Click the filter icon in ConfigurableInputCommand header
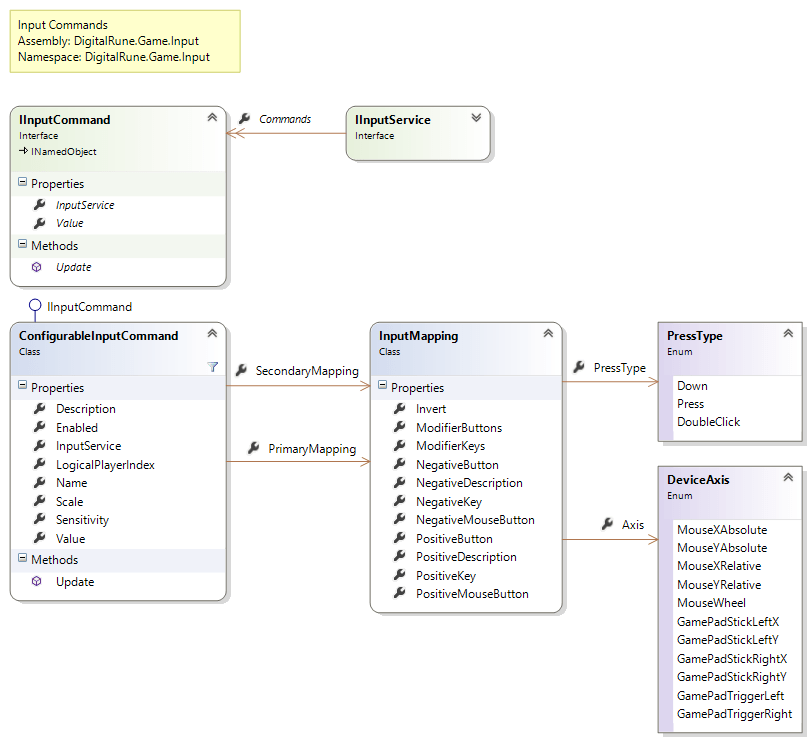The height and width of the screenshot is (741, 811). point(213,367)
